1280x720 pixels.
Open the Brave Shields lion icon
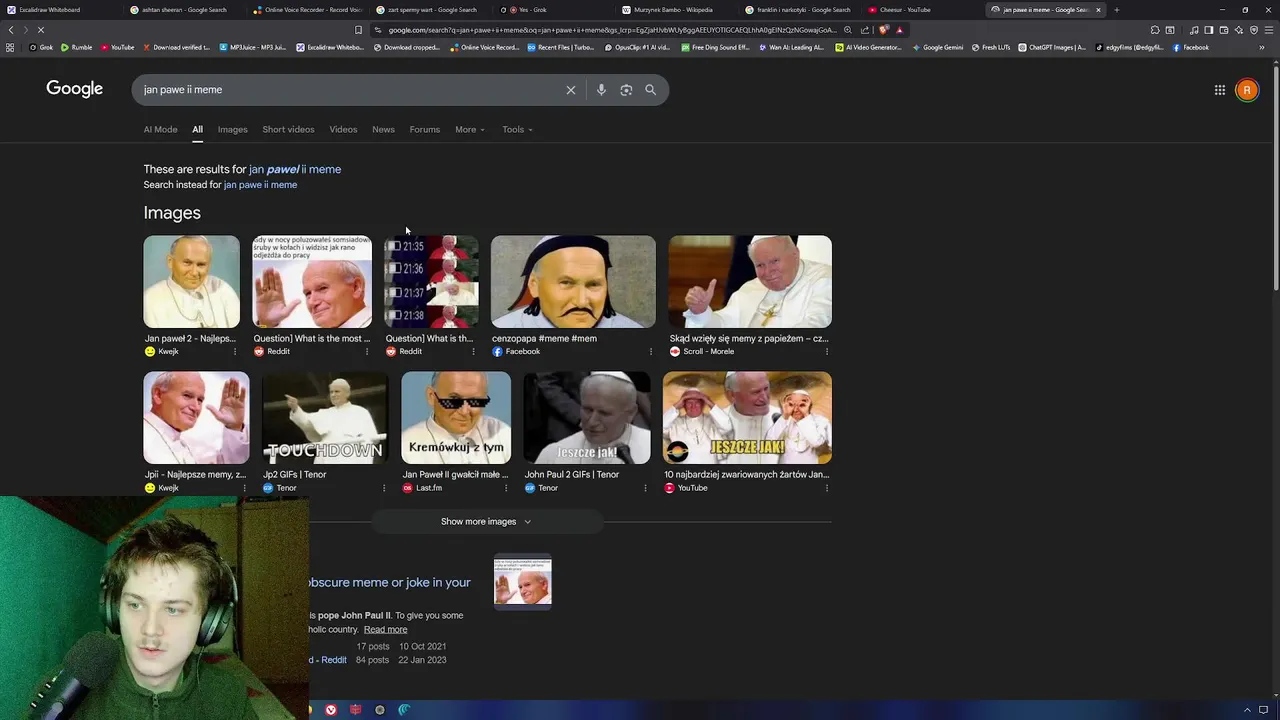tap(883, 30)
